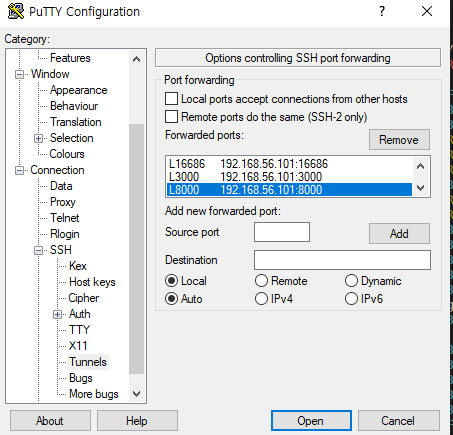Close the PuTTY Configuration window

[427, 11]
